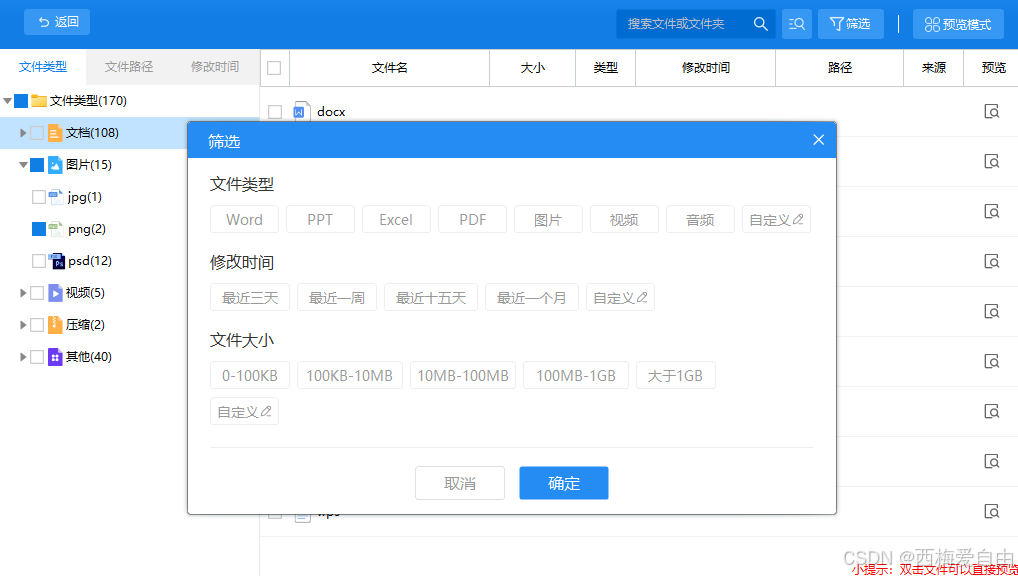Screen dimensions: 1018x576
Task: Expand the 压缩(2) tree node
Action: [23, 325]
